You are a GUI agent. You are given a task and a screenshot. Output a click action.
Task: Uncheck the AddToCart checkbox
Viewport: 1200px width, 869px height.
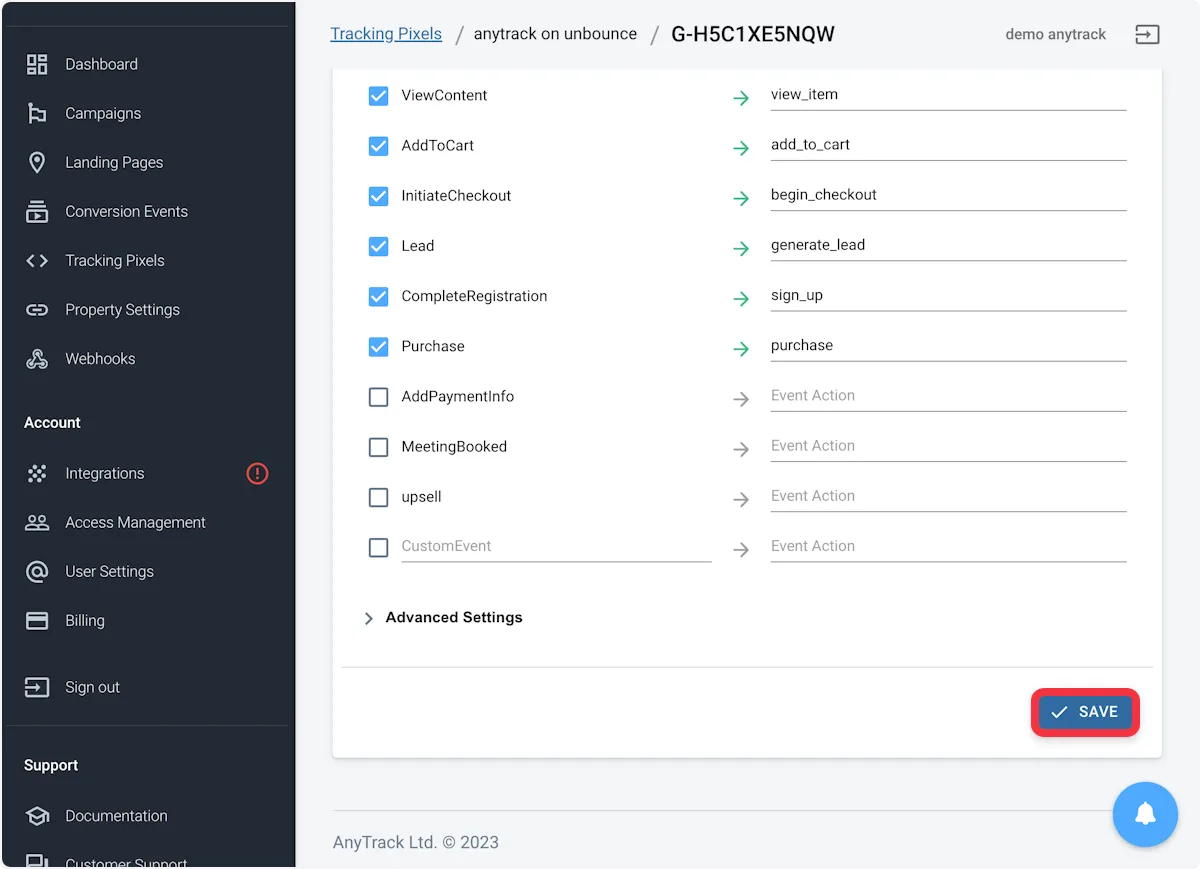coord(378,146)
